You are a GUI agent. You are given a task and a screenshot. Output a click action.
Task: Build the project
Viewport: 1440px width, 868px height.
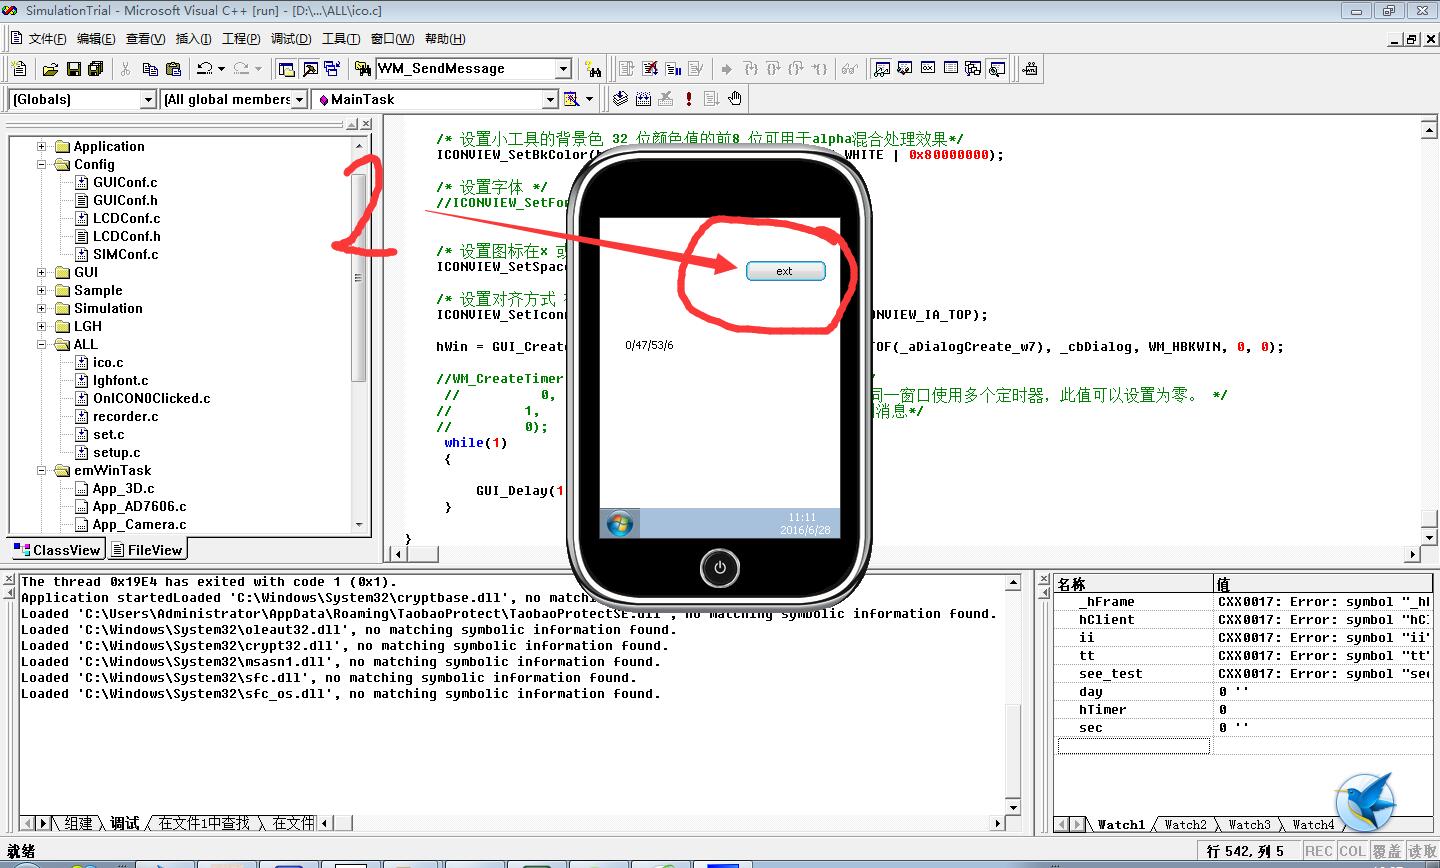pyautogui.click(x=643, y=99)
